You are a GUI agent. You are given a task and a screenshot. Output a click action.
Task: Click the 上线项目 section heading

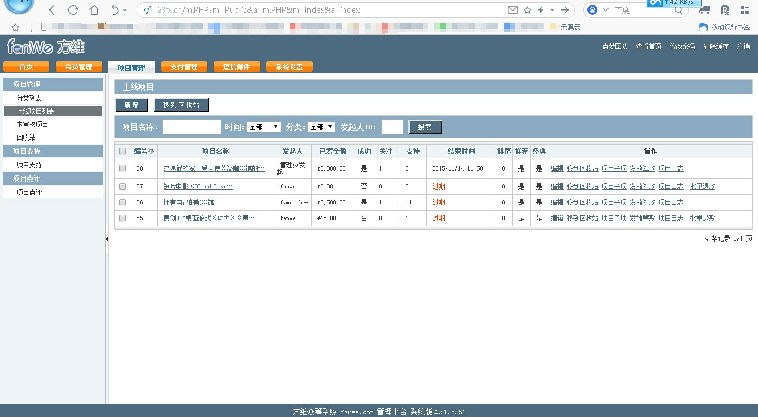[x=138, y=87]
